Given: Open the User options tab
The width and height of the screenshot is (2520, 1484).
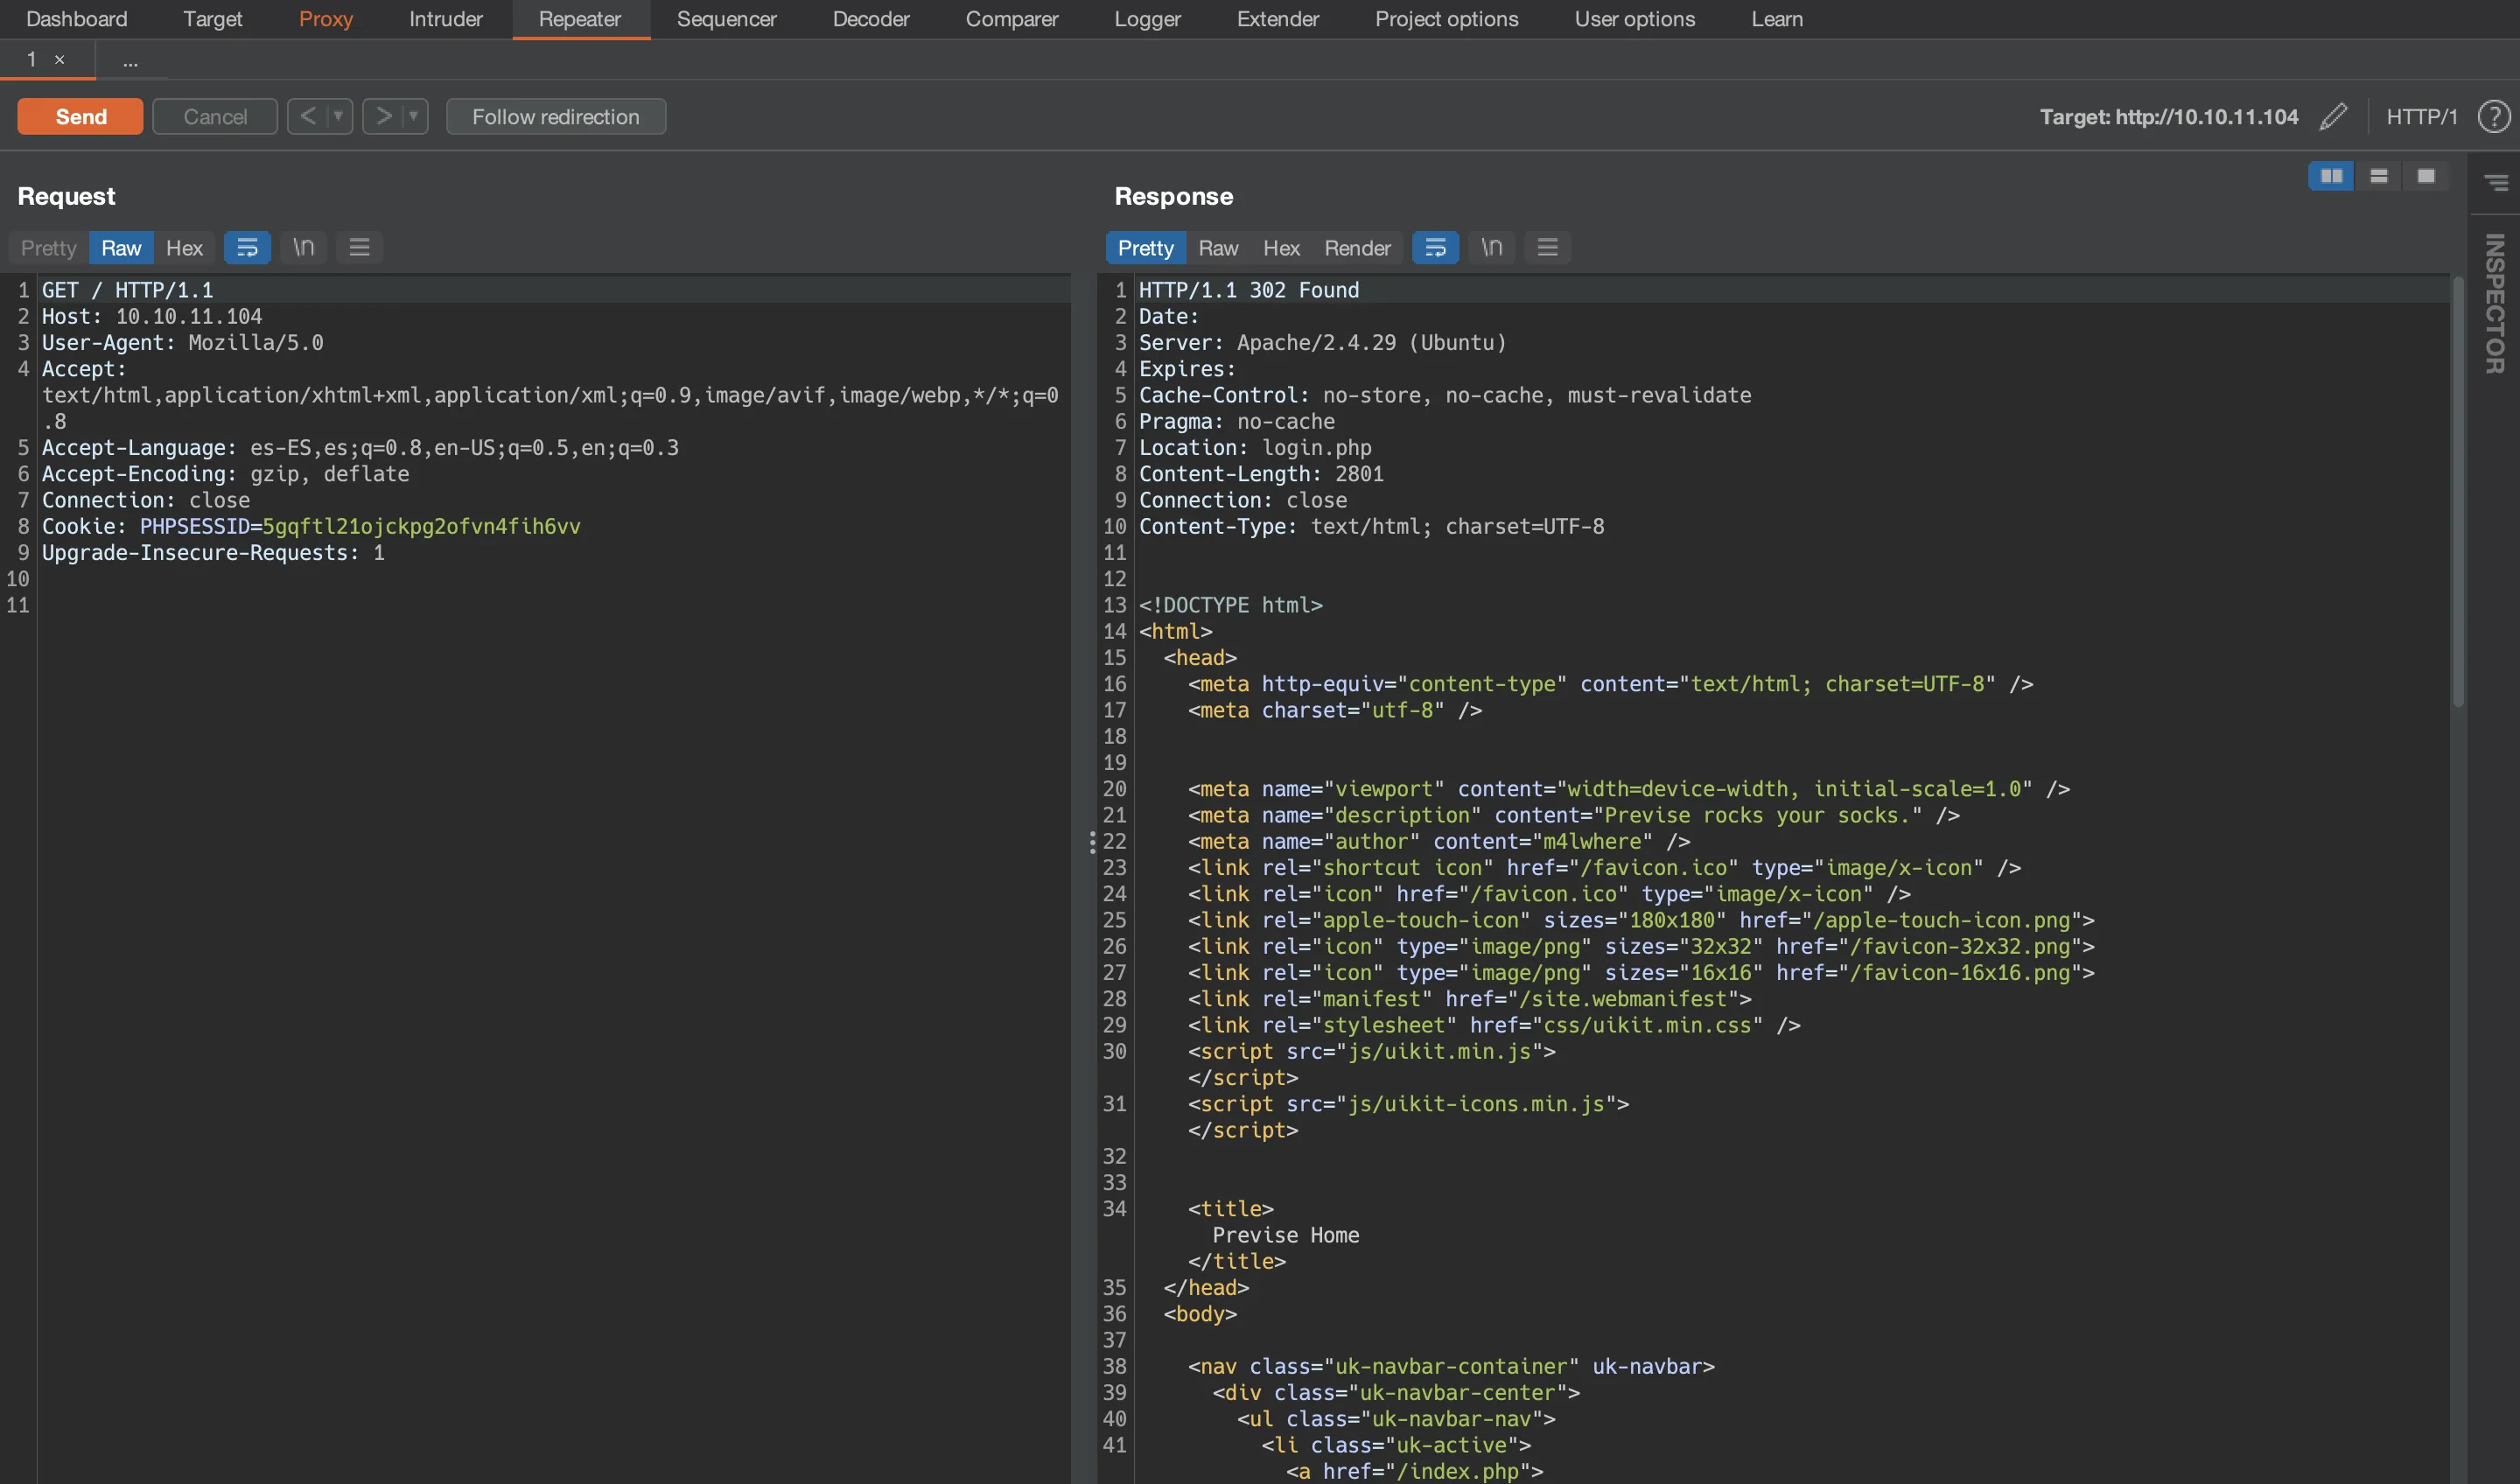Looking at the screenshot, I should click(1635, 19).
